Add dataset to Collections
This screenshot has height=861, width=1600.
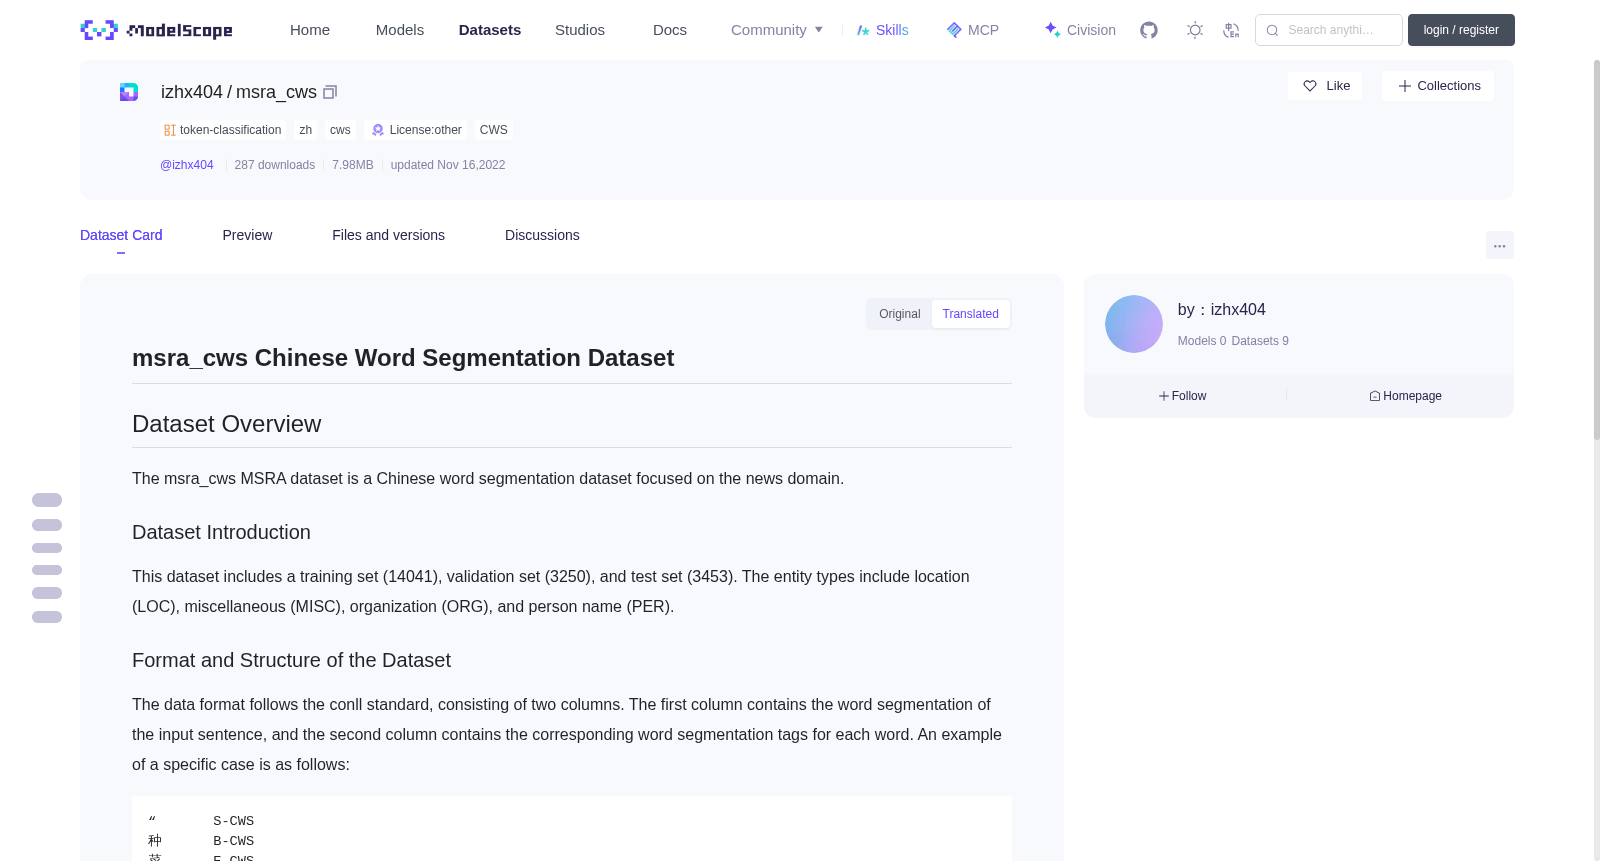1438,86
